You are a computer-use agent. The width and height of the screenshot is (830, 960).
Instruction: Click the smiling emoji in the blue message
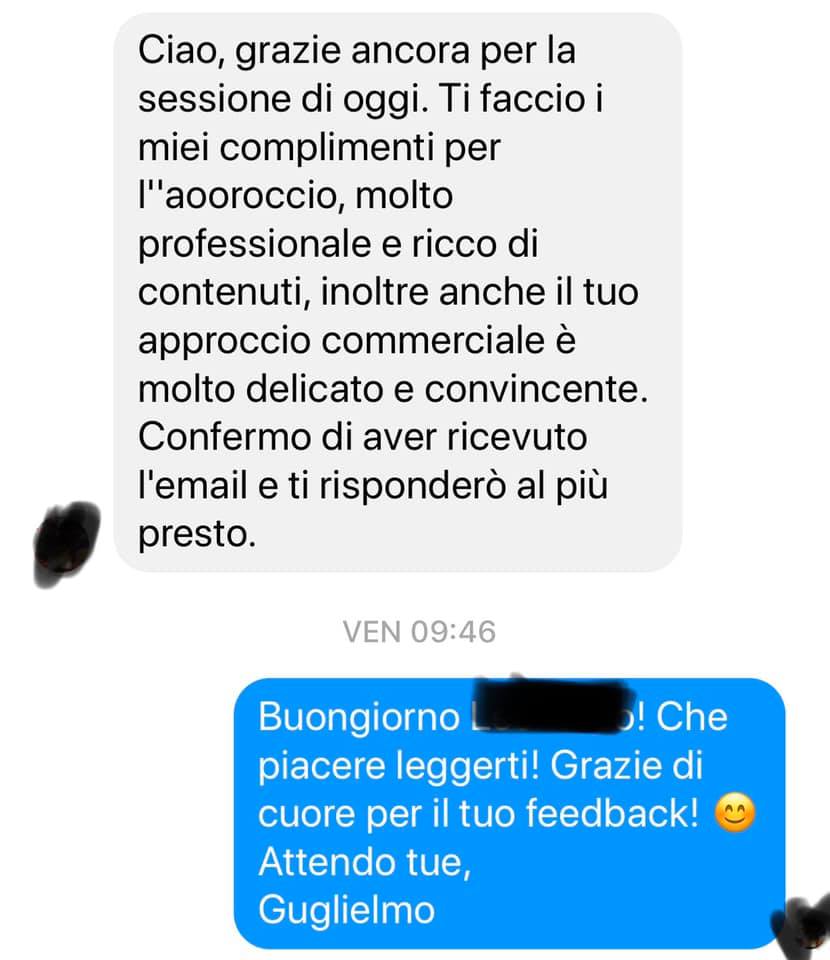[x=735, y=812]
